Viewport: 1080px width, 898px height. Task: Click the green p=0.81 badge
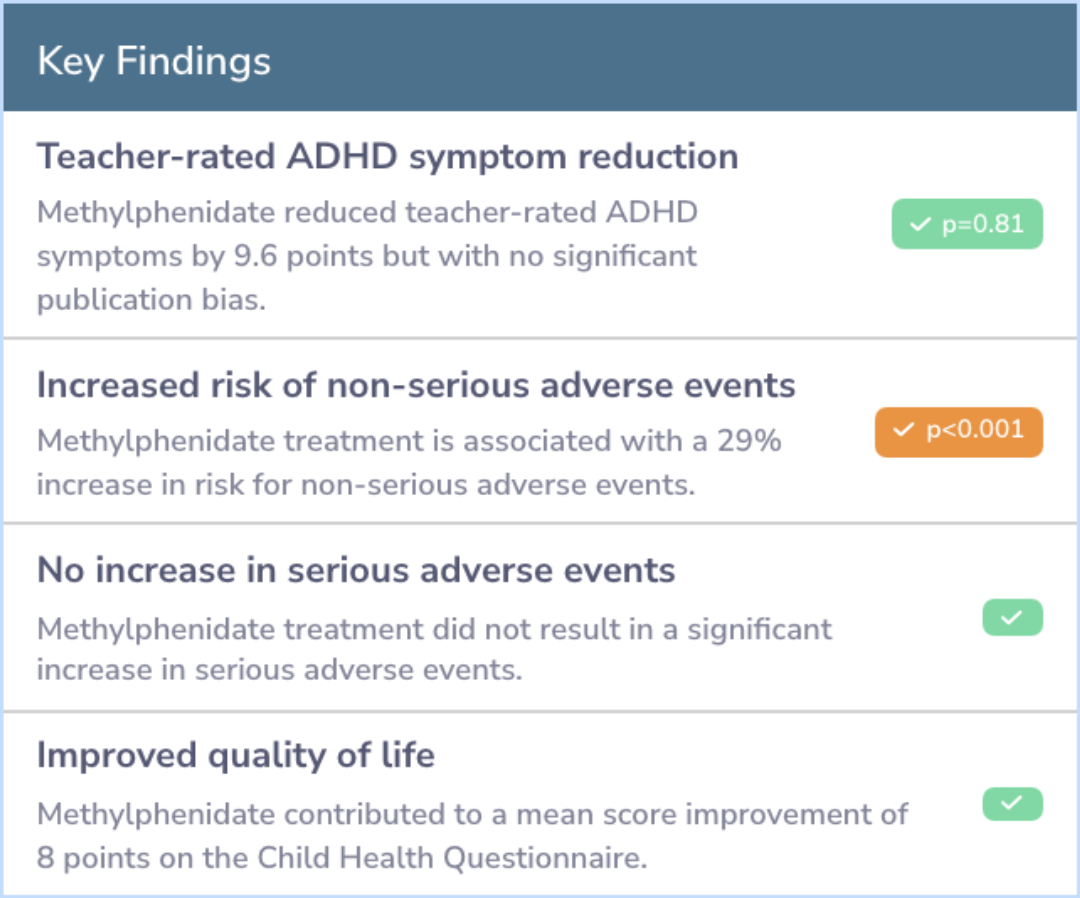pos(967,224)
